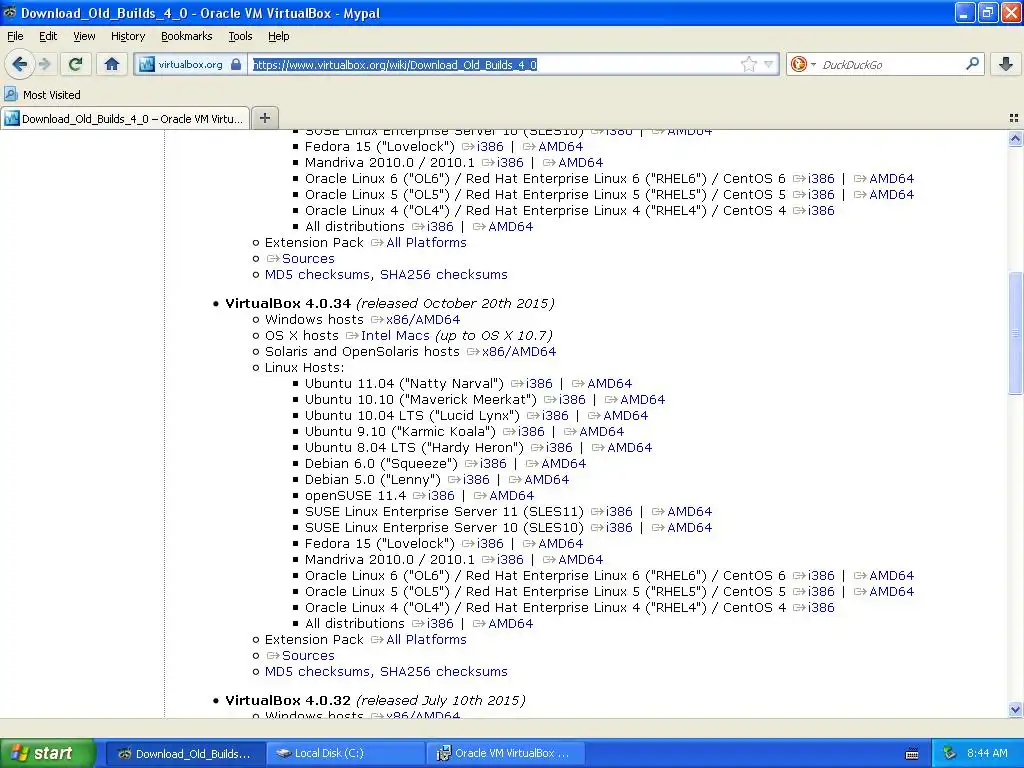1024x768 pixels.
Task: Open Solaris hosts x86/AMD64 link for 4.0.34
Action: tap(519, 351)
